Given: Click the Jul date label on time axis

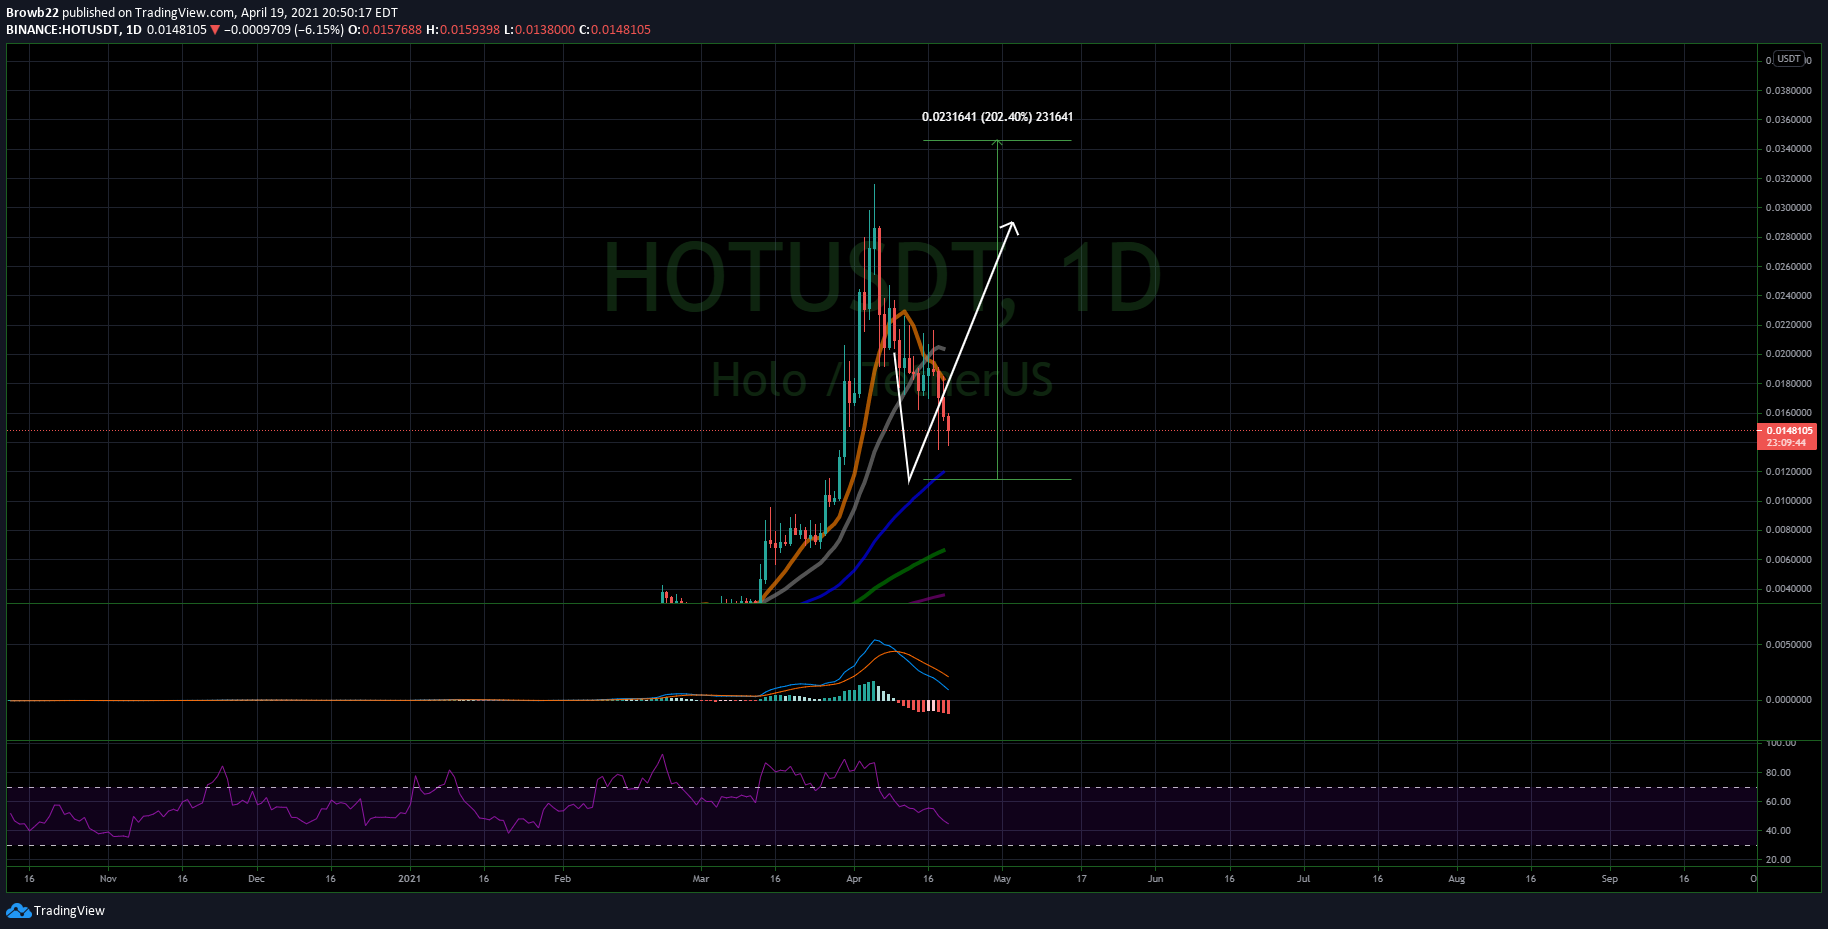Looking at the screenshot, I should tap(1304, 879).
